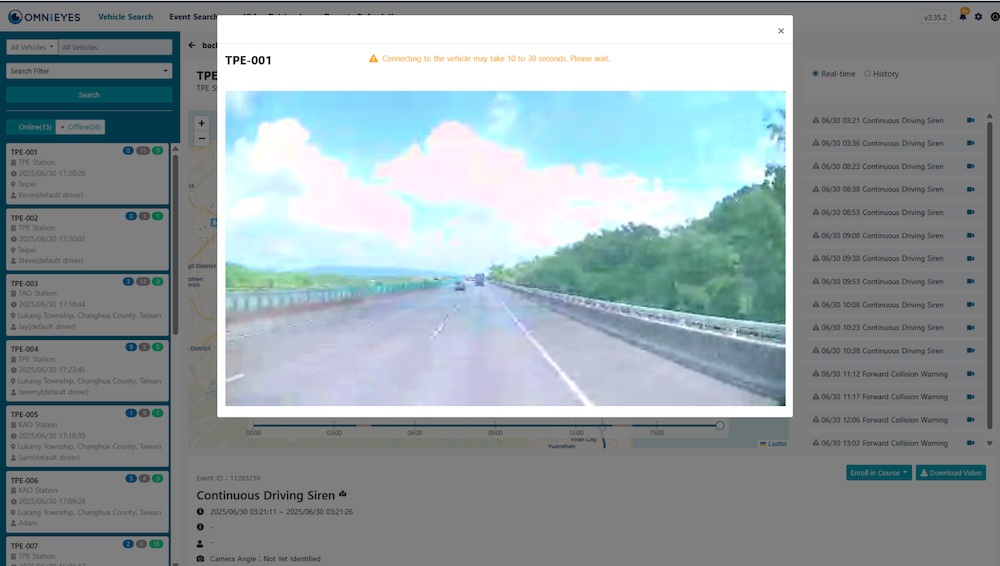Screen dimensions: 1000x566
Task: Click the Event ID : 11283210 text
Action: pyautogui.click(x=228, y=478)
